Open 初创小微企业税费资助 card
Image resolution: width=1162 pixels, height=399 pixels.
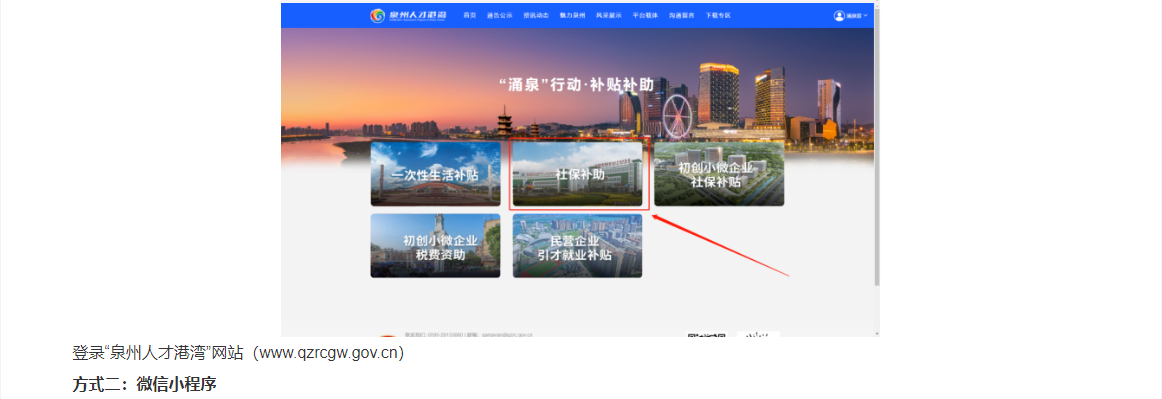point(435,245)
